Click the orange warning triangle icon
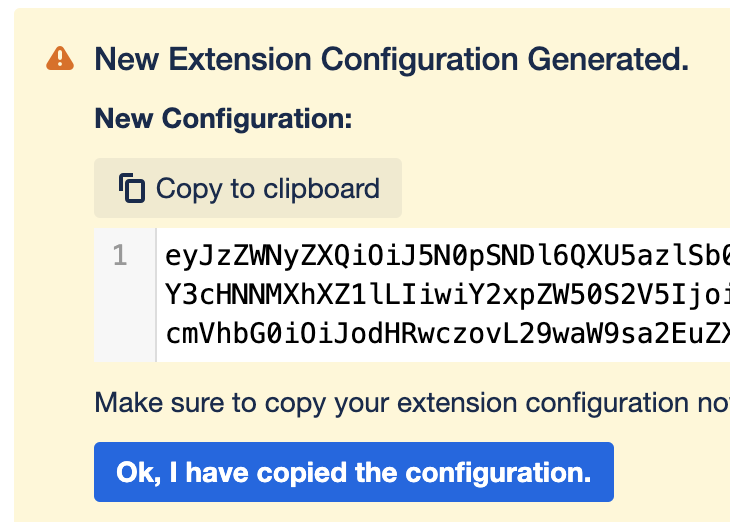 (60, 59)
